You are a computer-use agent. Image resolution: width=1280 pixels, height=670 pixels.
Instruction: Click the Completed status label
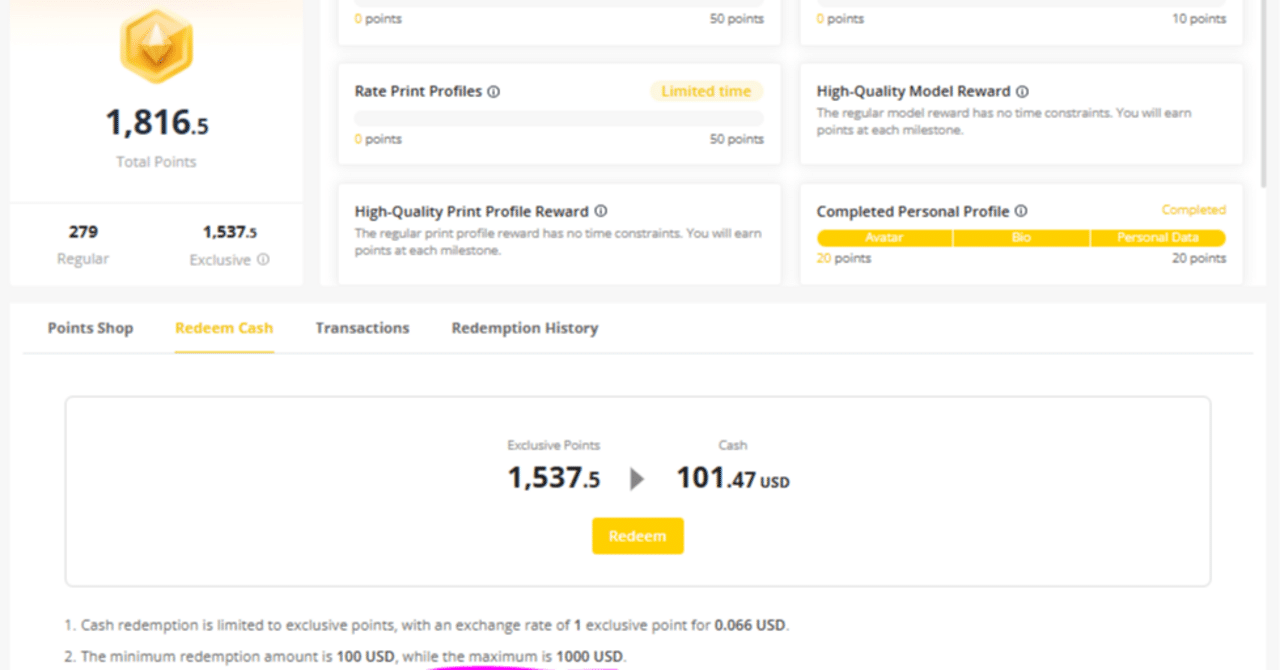coord(1193,210)
